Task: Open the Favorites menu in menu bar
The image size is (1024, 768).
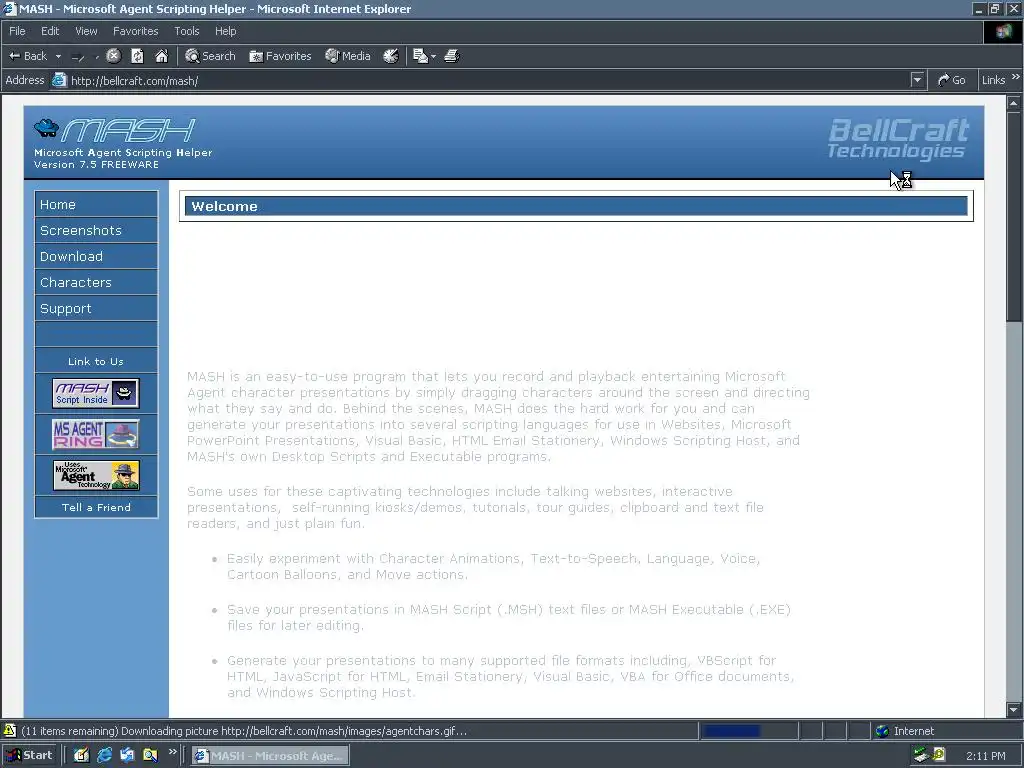Action: (x=135, y=31)
